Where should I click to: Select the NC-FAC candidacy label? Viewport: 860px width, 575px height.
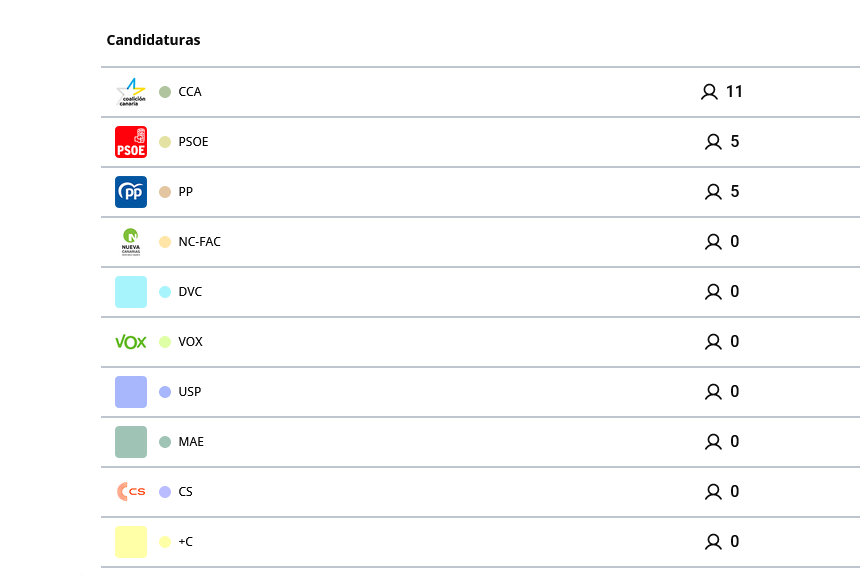pos(199,242)
